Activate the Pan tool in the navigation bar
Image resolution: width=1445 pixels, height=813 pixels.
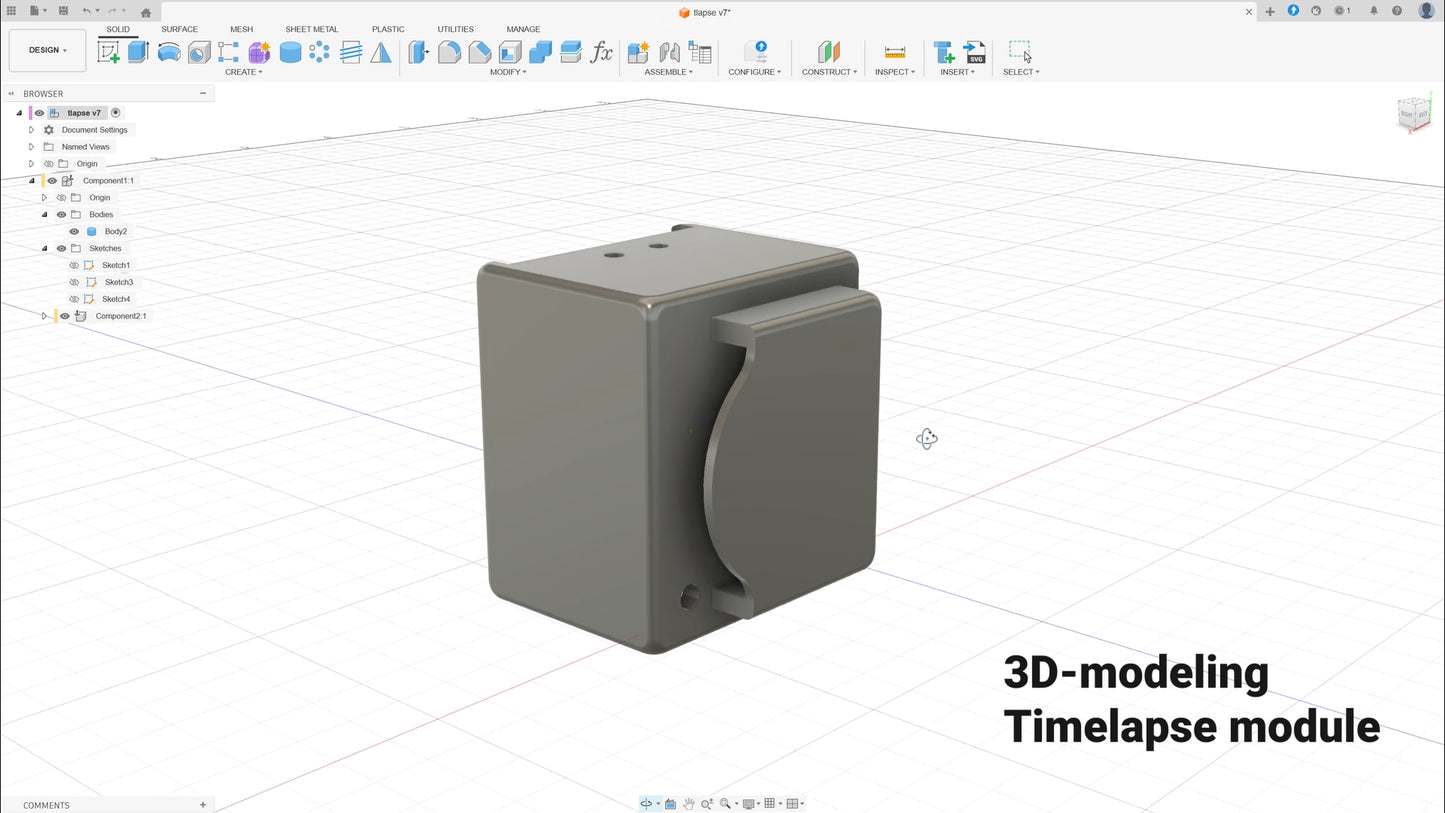coord(689,803)
